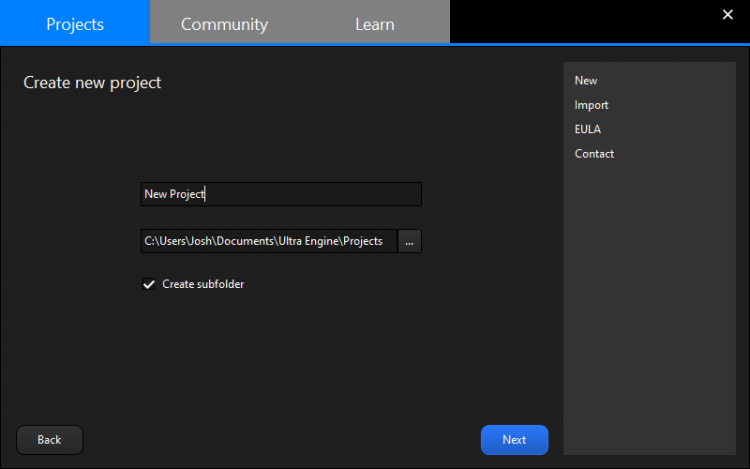Screen dimensions: 750x469
Task: Open the EULA entry in sidebar
Action: [587, 129]
